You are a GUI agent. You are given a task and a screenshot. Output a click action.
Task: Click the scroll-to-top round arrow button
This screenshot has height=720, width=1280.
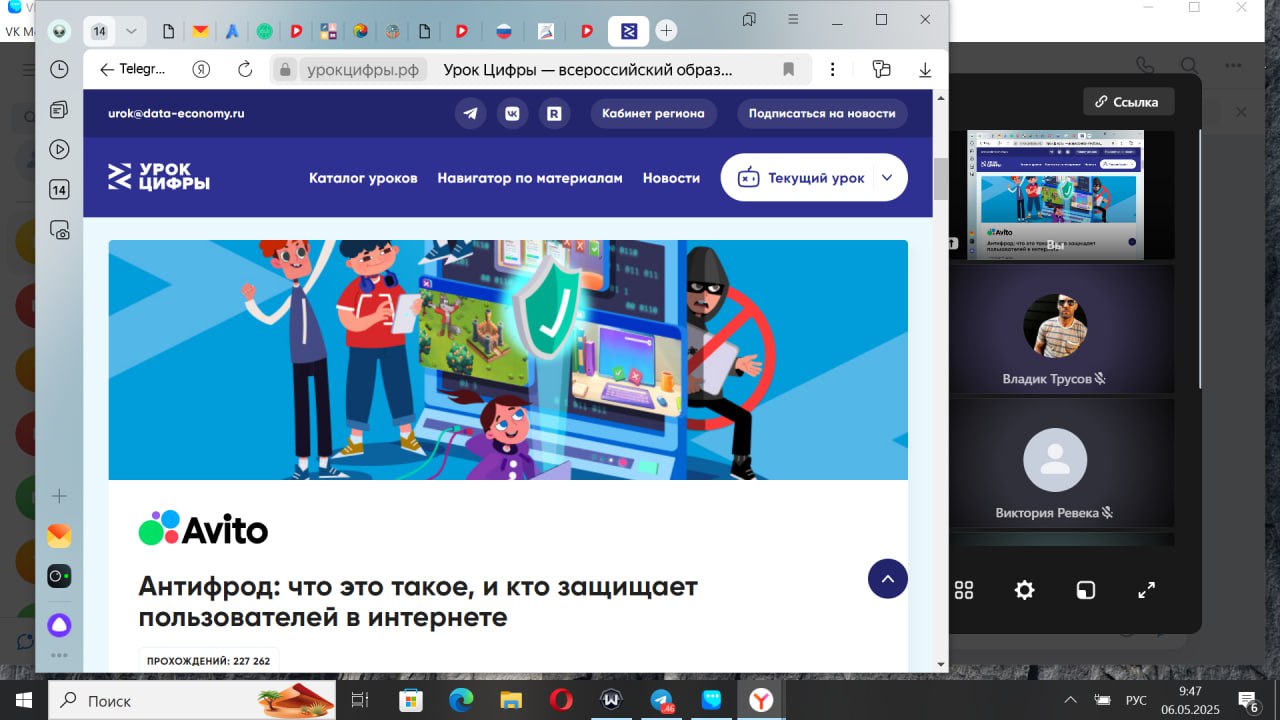(888, 578)
